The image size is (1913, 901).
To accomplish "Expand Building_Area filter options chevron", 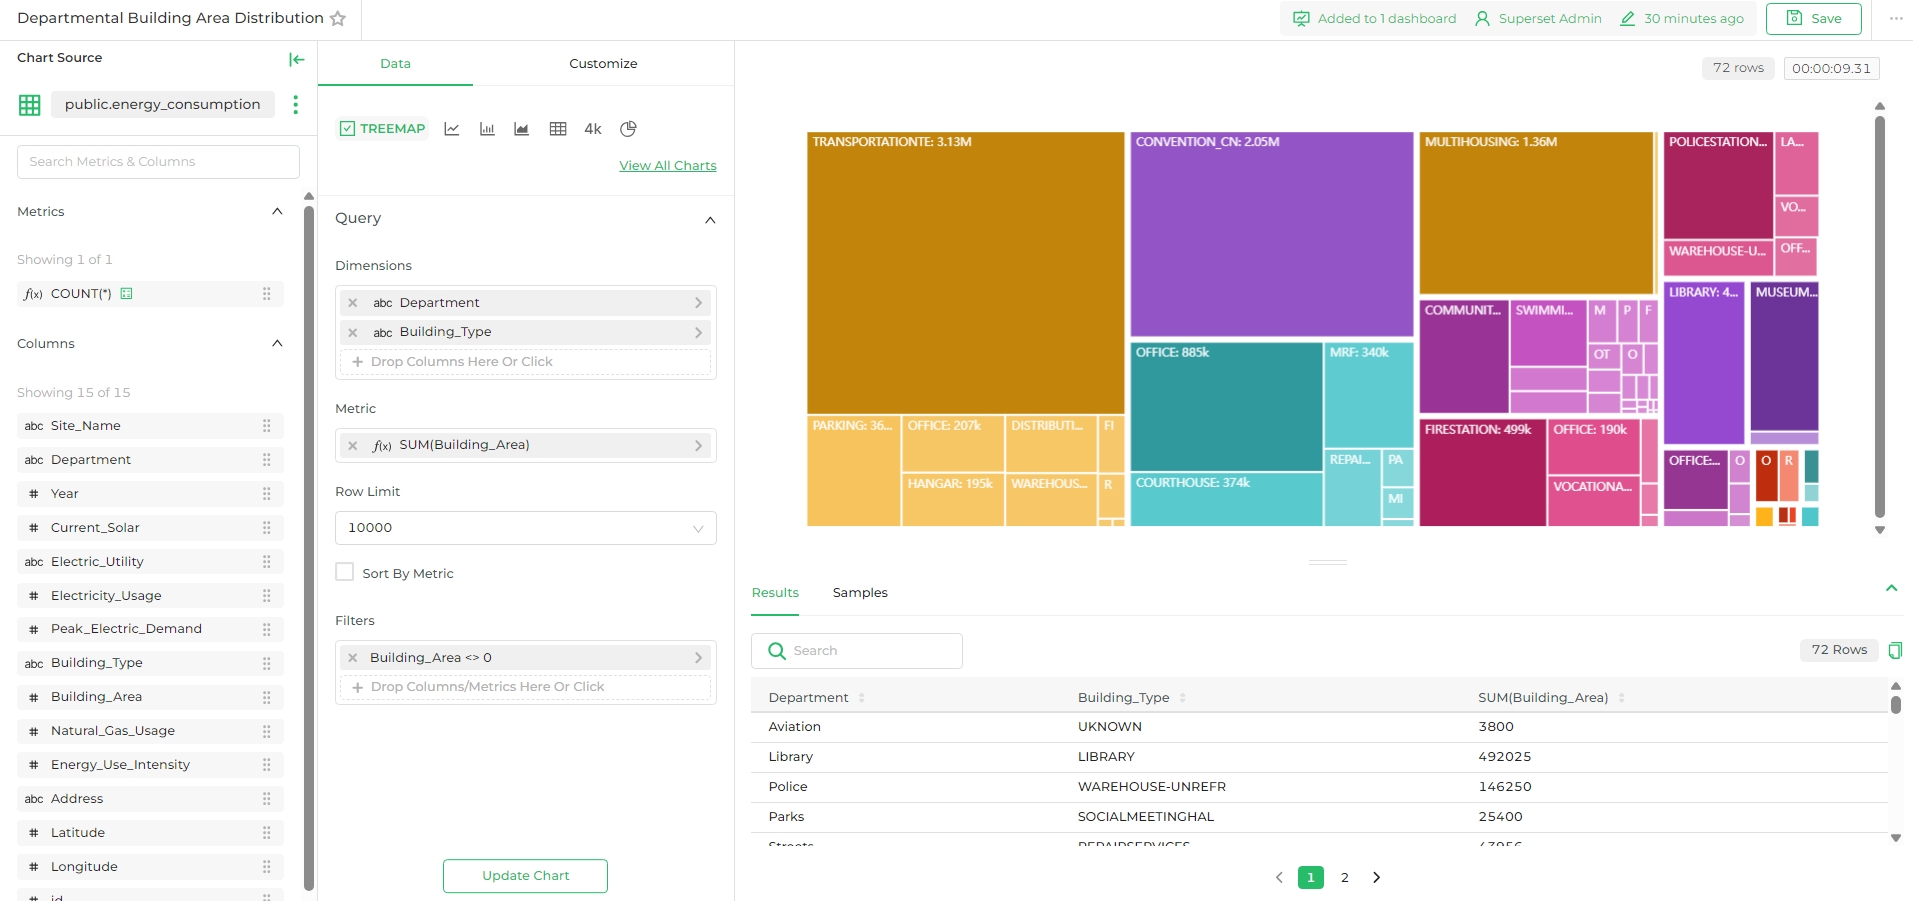I will point(698,658).
